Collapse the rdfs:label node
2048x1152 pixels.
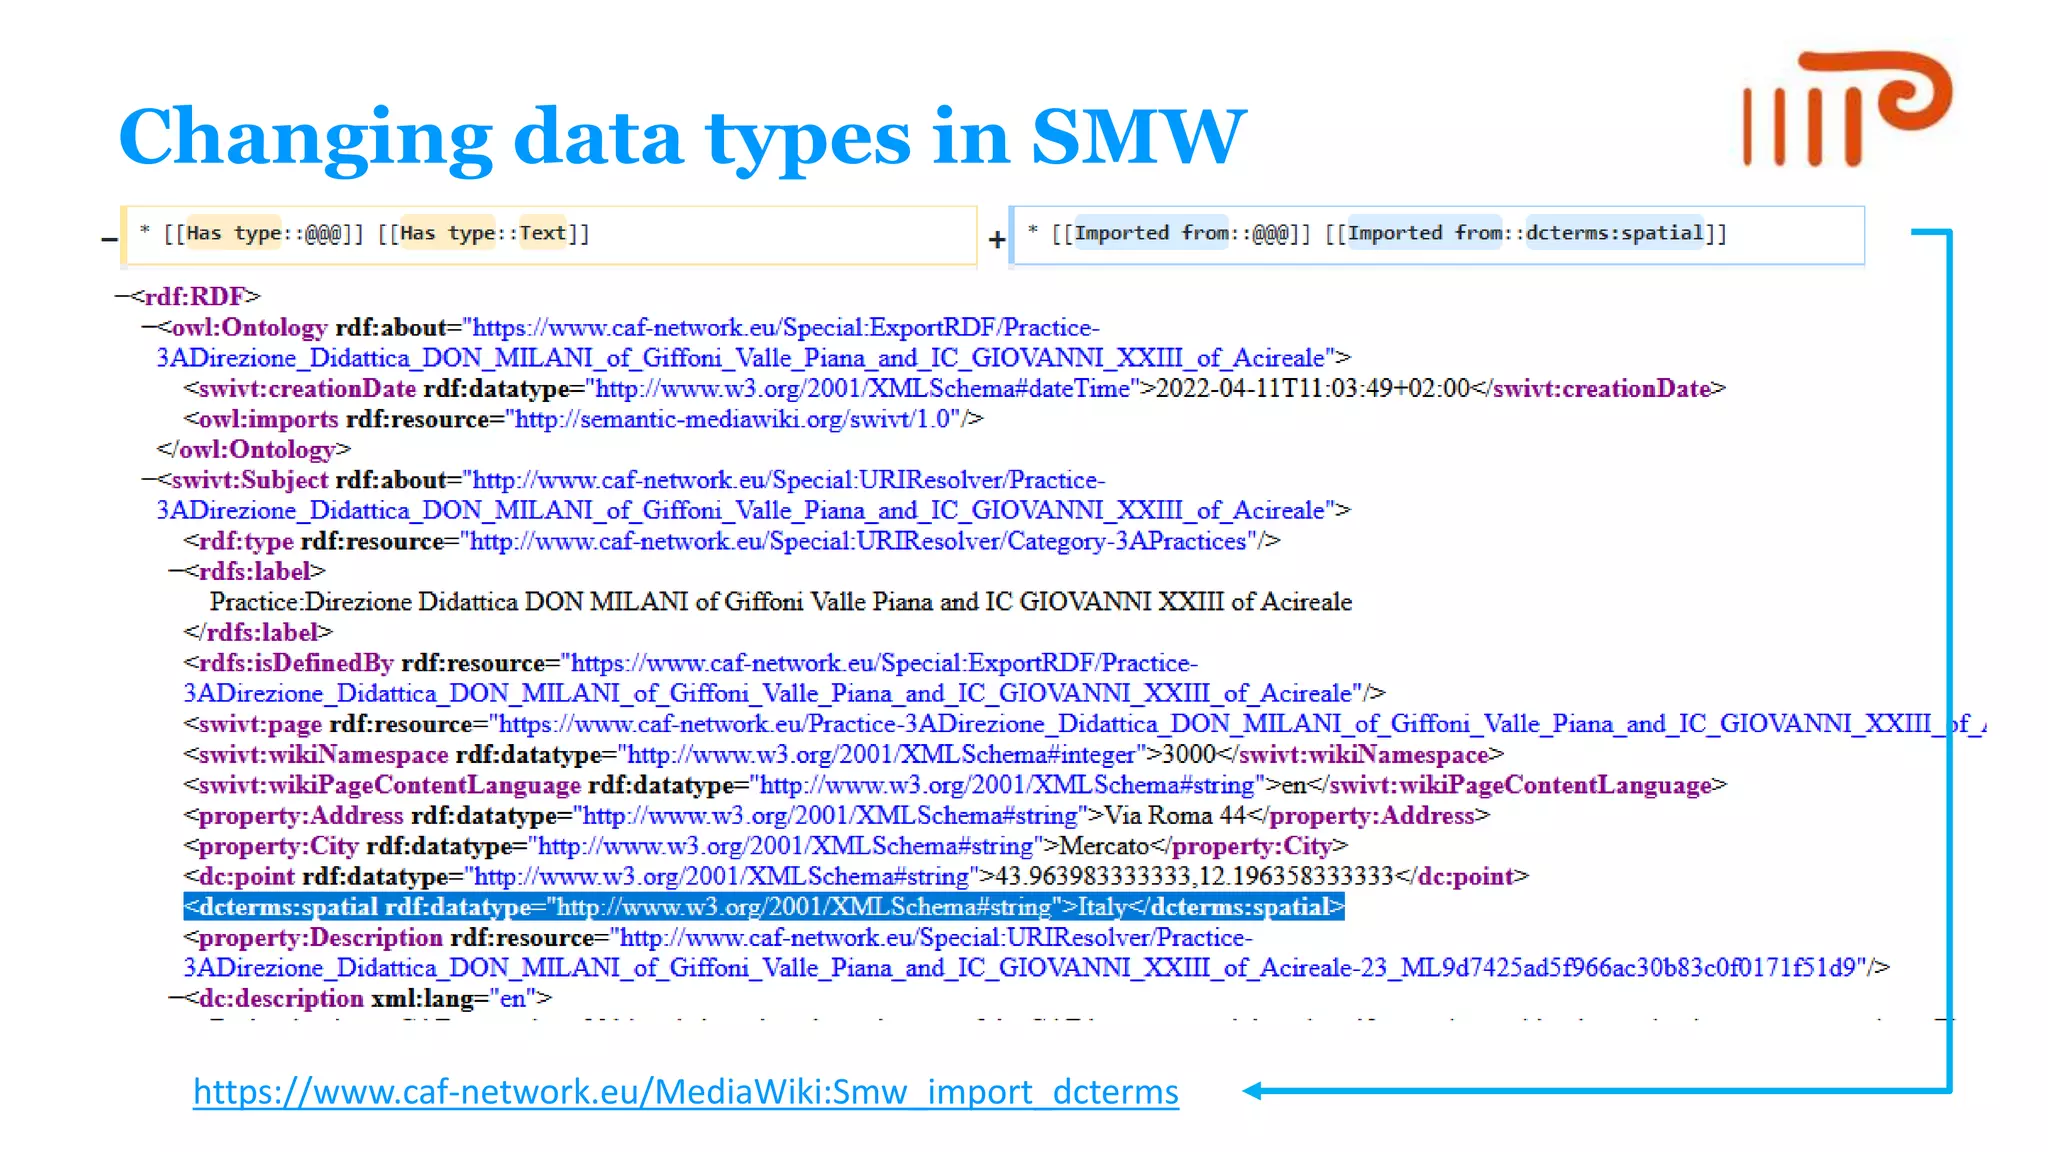point(176,571)
